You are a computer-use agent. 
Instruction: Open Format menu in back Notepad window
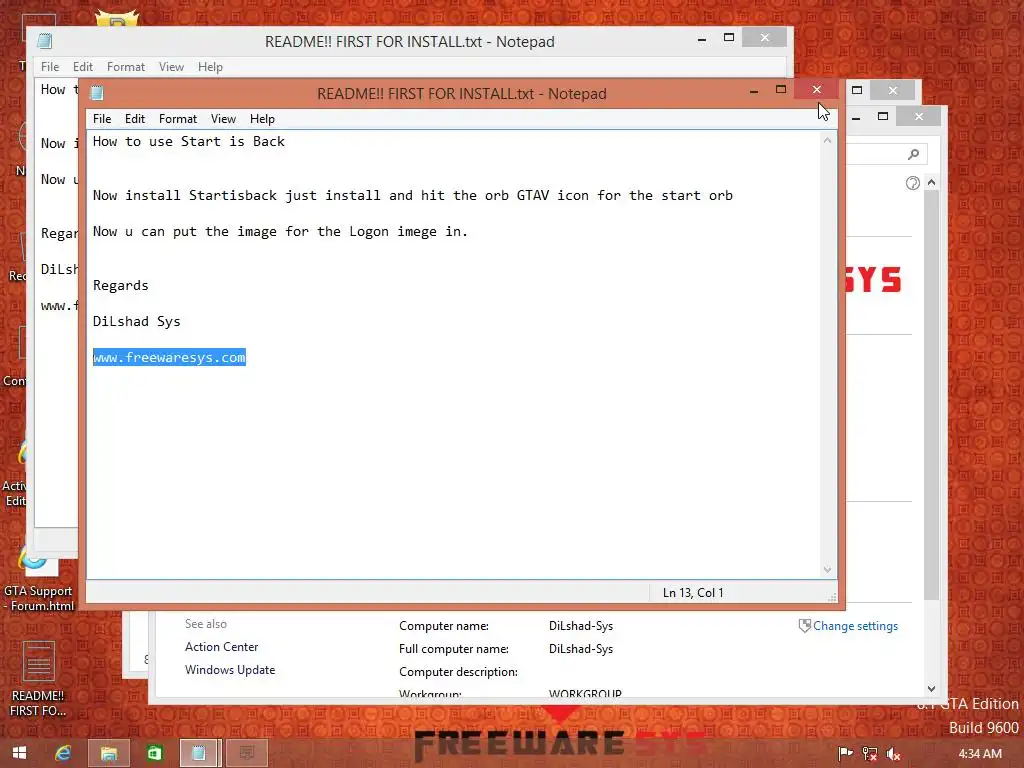pyautogui.click(x=125, y=67)
